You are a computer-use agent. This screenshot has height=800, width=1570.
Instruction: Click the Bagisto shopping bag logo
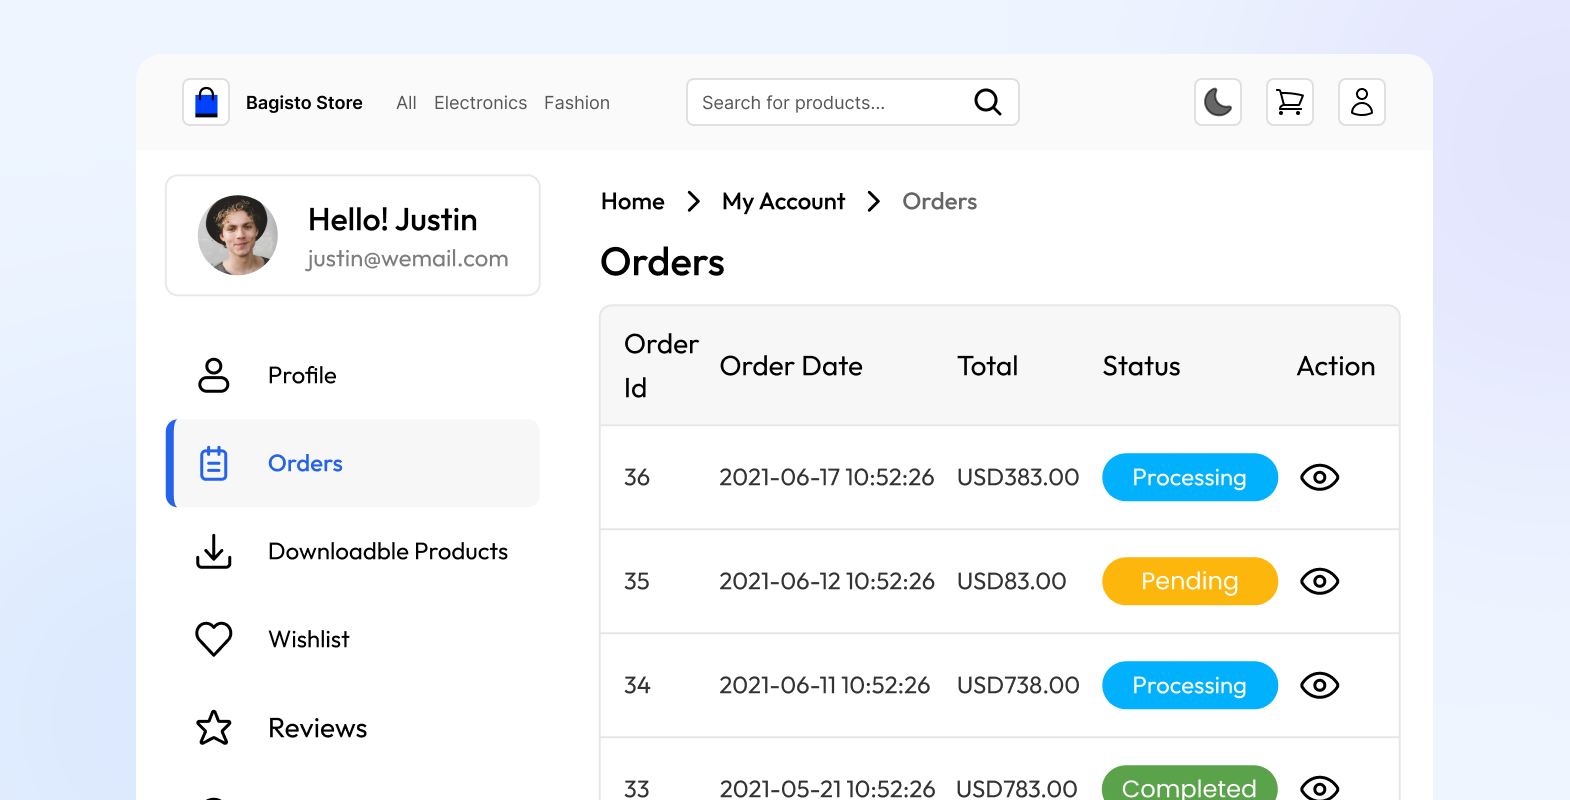click(206, 102)
